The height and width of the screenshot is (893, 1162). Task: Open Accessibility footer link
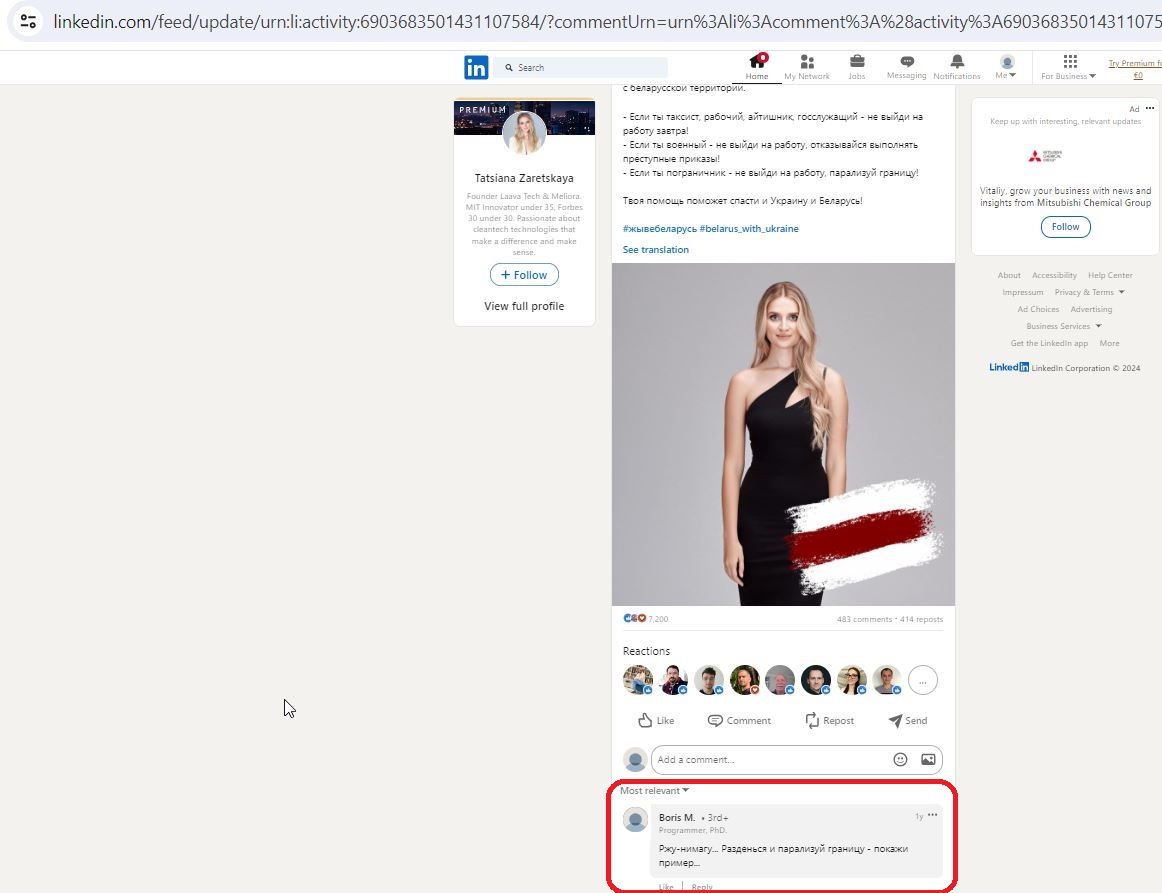(x=1054, y=275)
